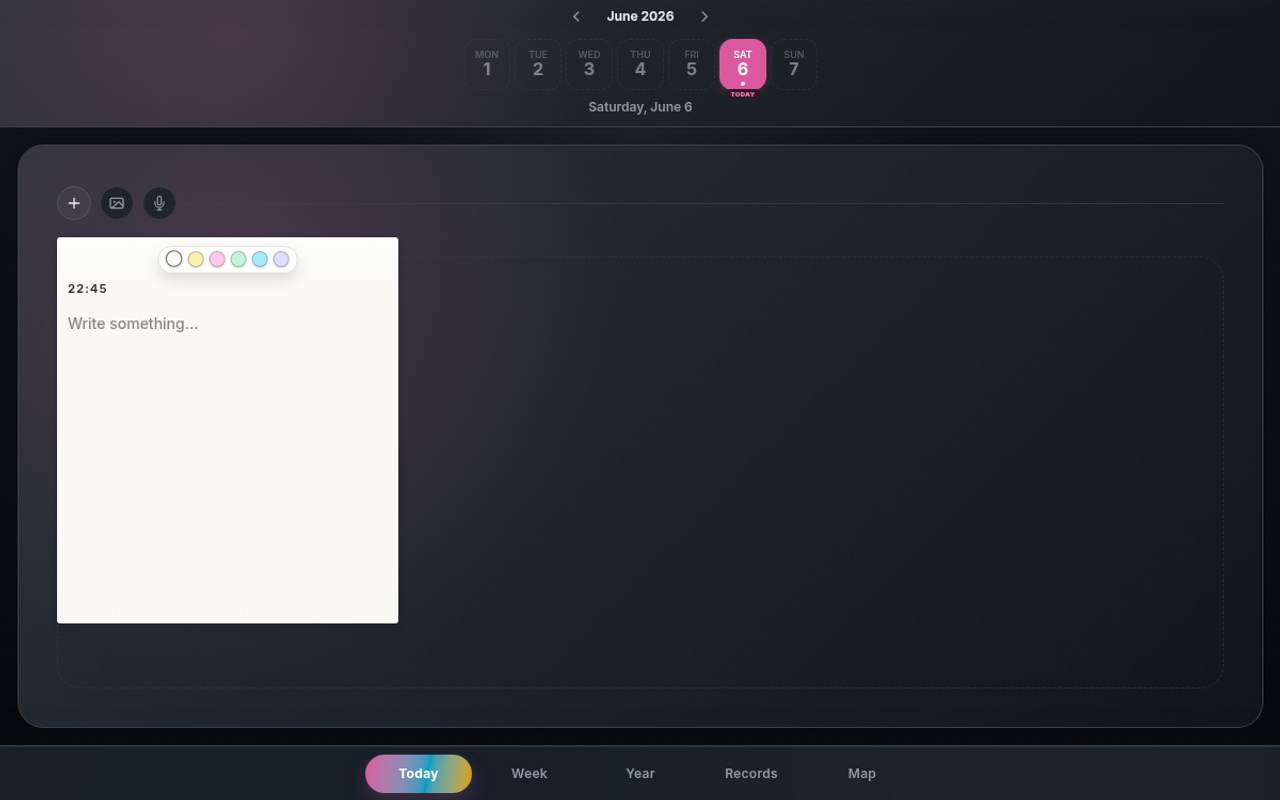Pick the lavender note color swatch

click(281, 259)
